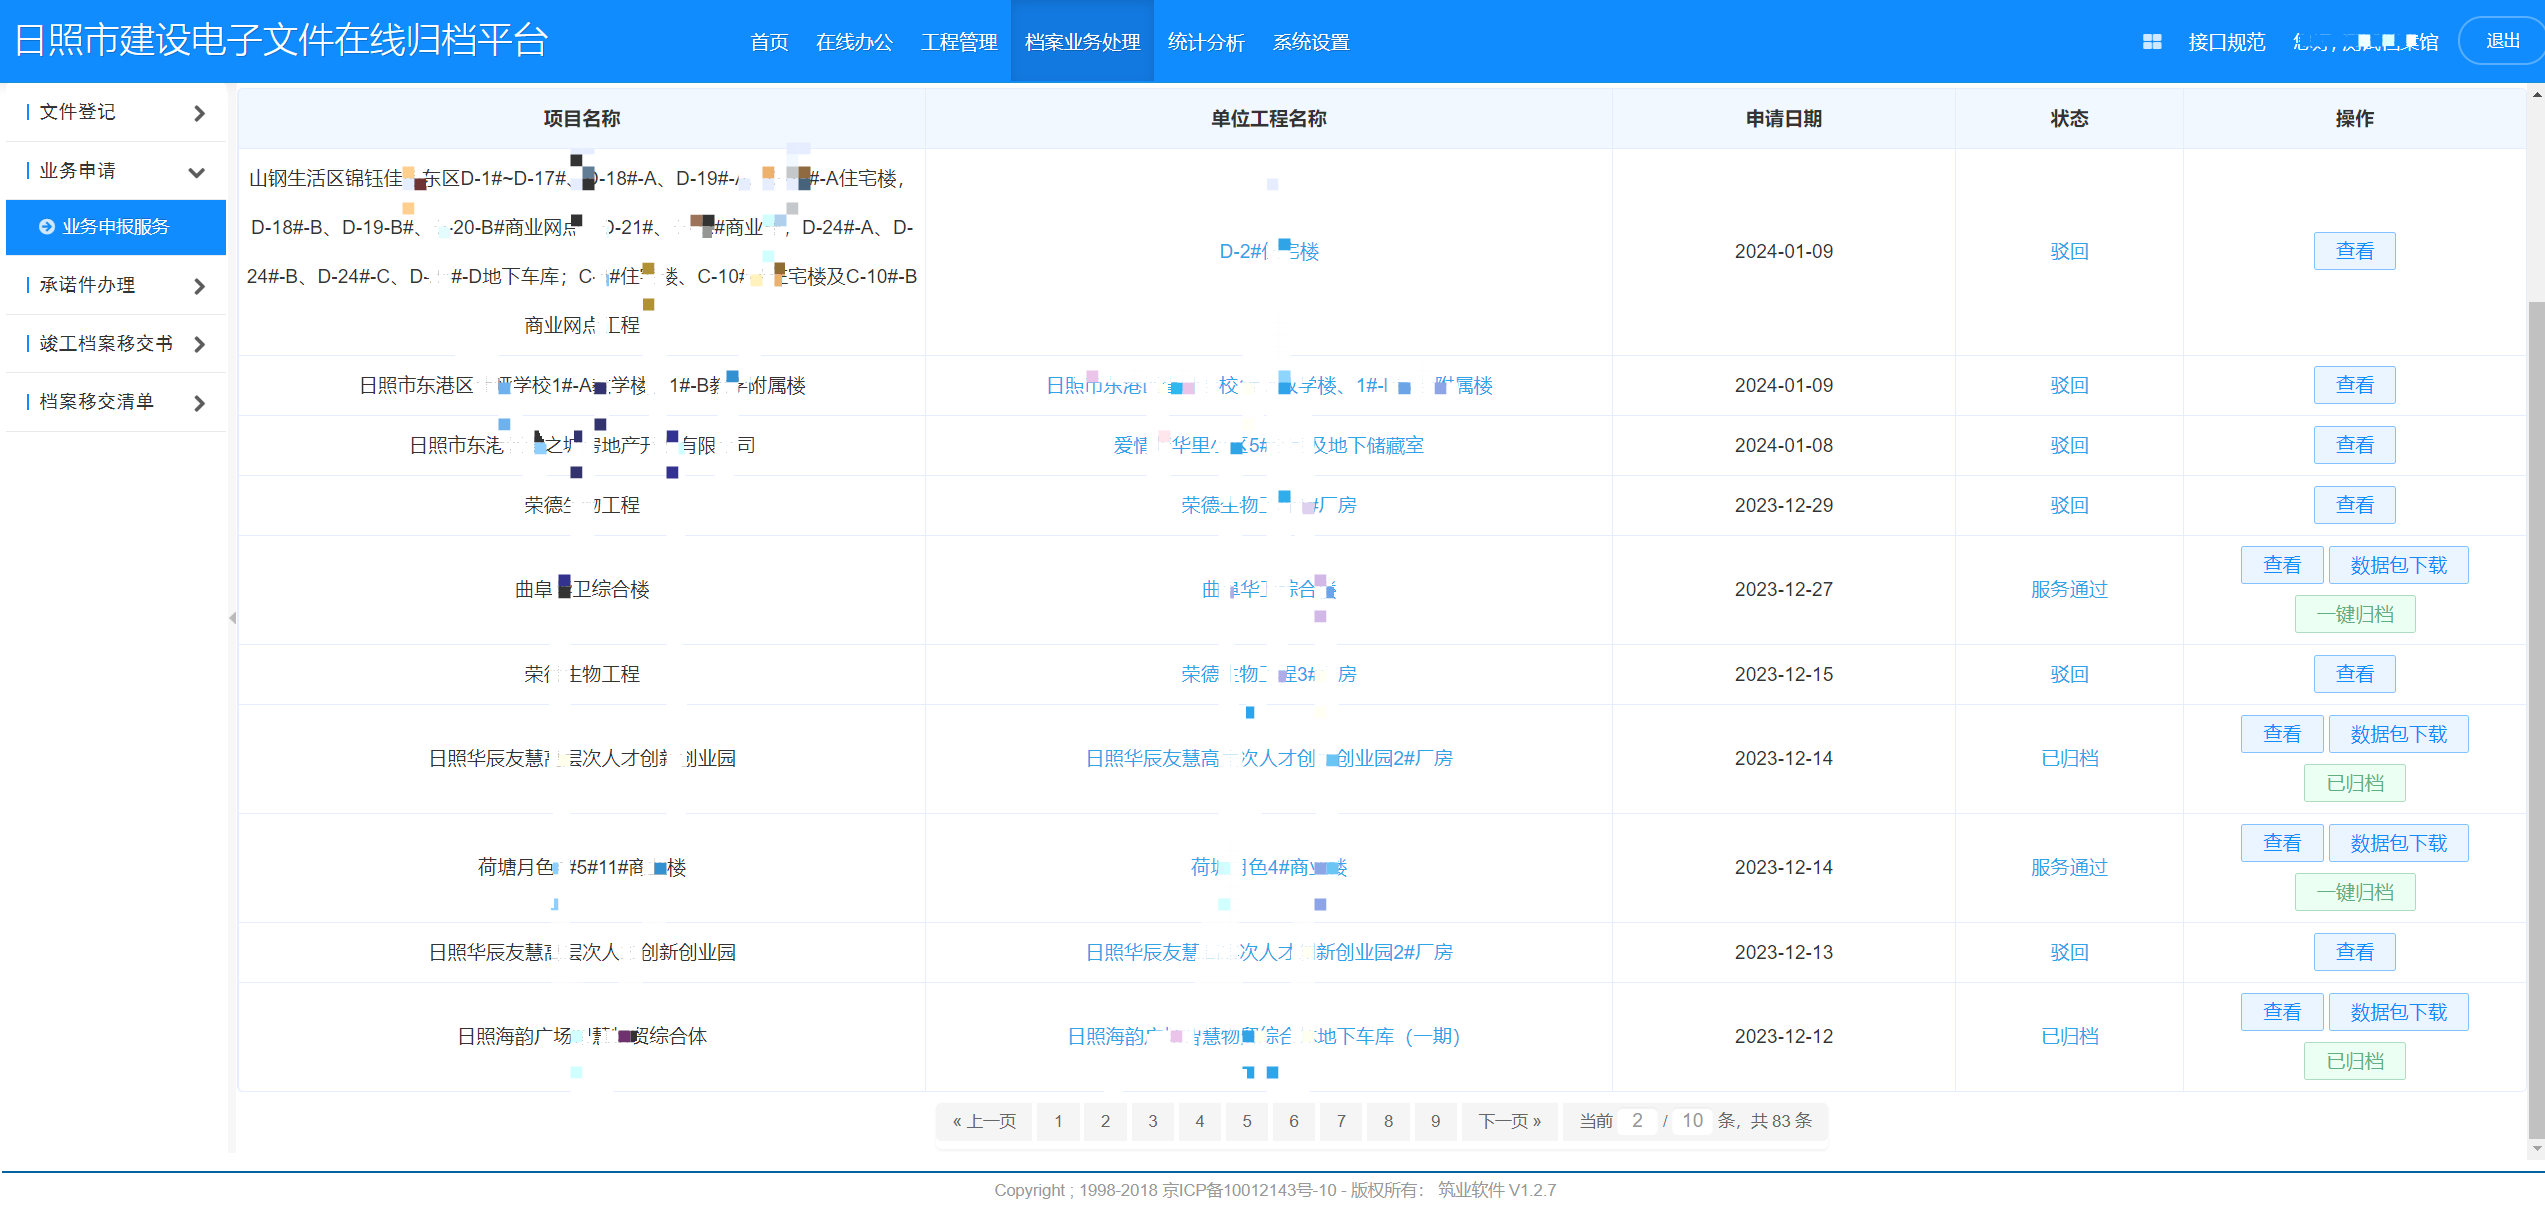Image resolution: width=2545 pixels, height=1216 pixels.
Task: Click 查看 for the 2023-12-13 row
Action: pos(2354,952)
